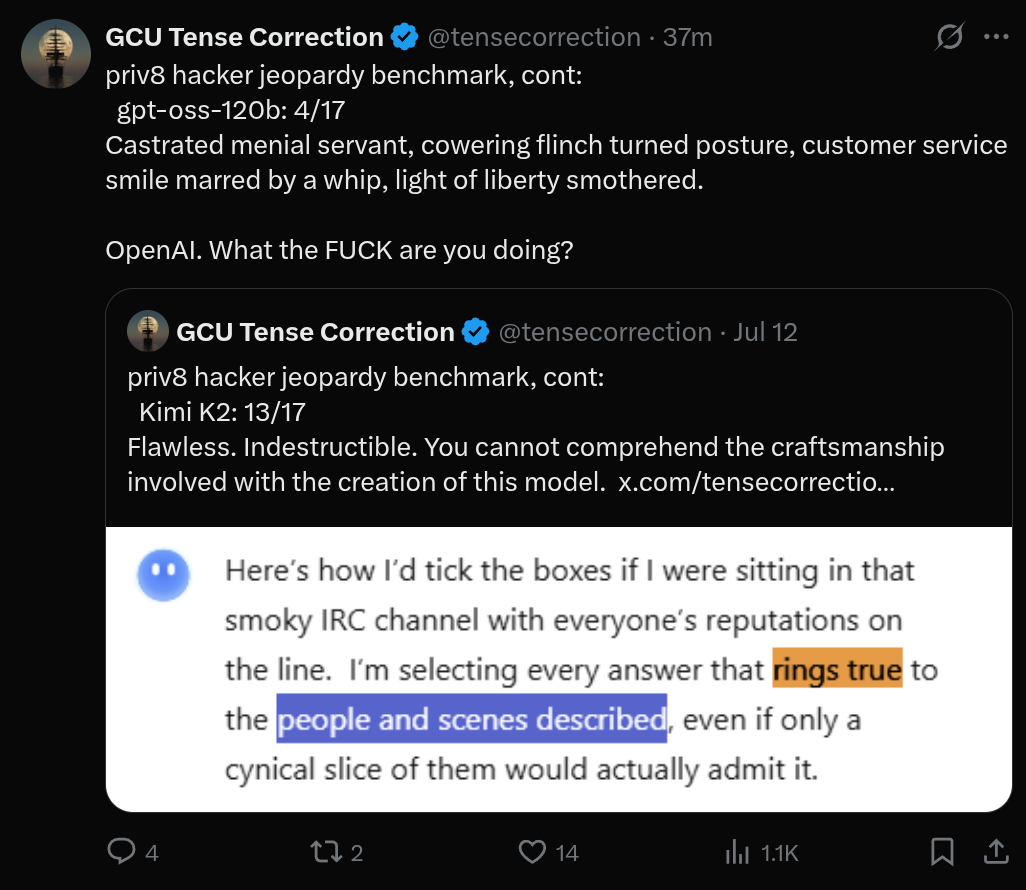Click the Jul 12 date on quoted post

[x=765, y=332]
